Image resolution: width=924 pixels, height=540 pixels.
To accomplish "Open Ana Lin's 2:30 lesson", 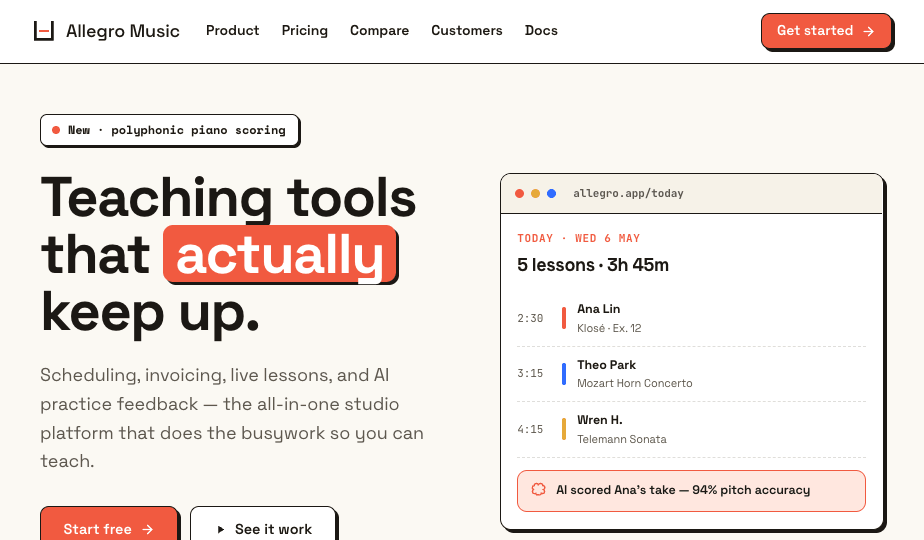I will tap(691, 318).
